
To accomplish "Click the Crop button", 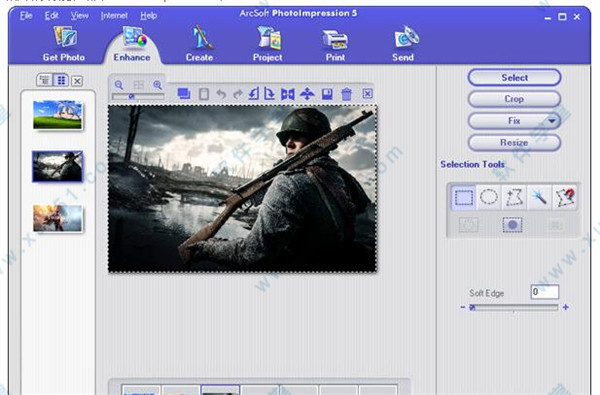I will pos(514,99).
